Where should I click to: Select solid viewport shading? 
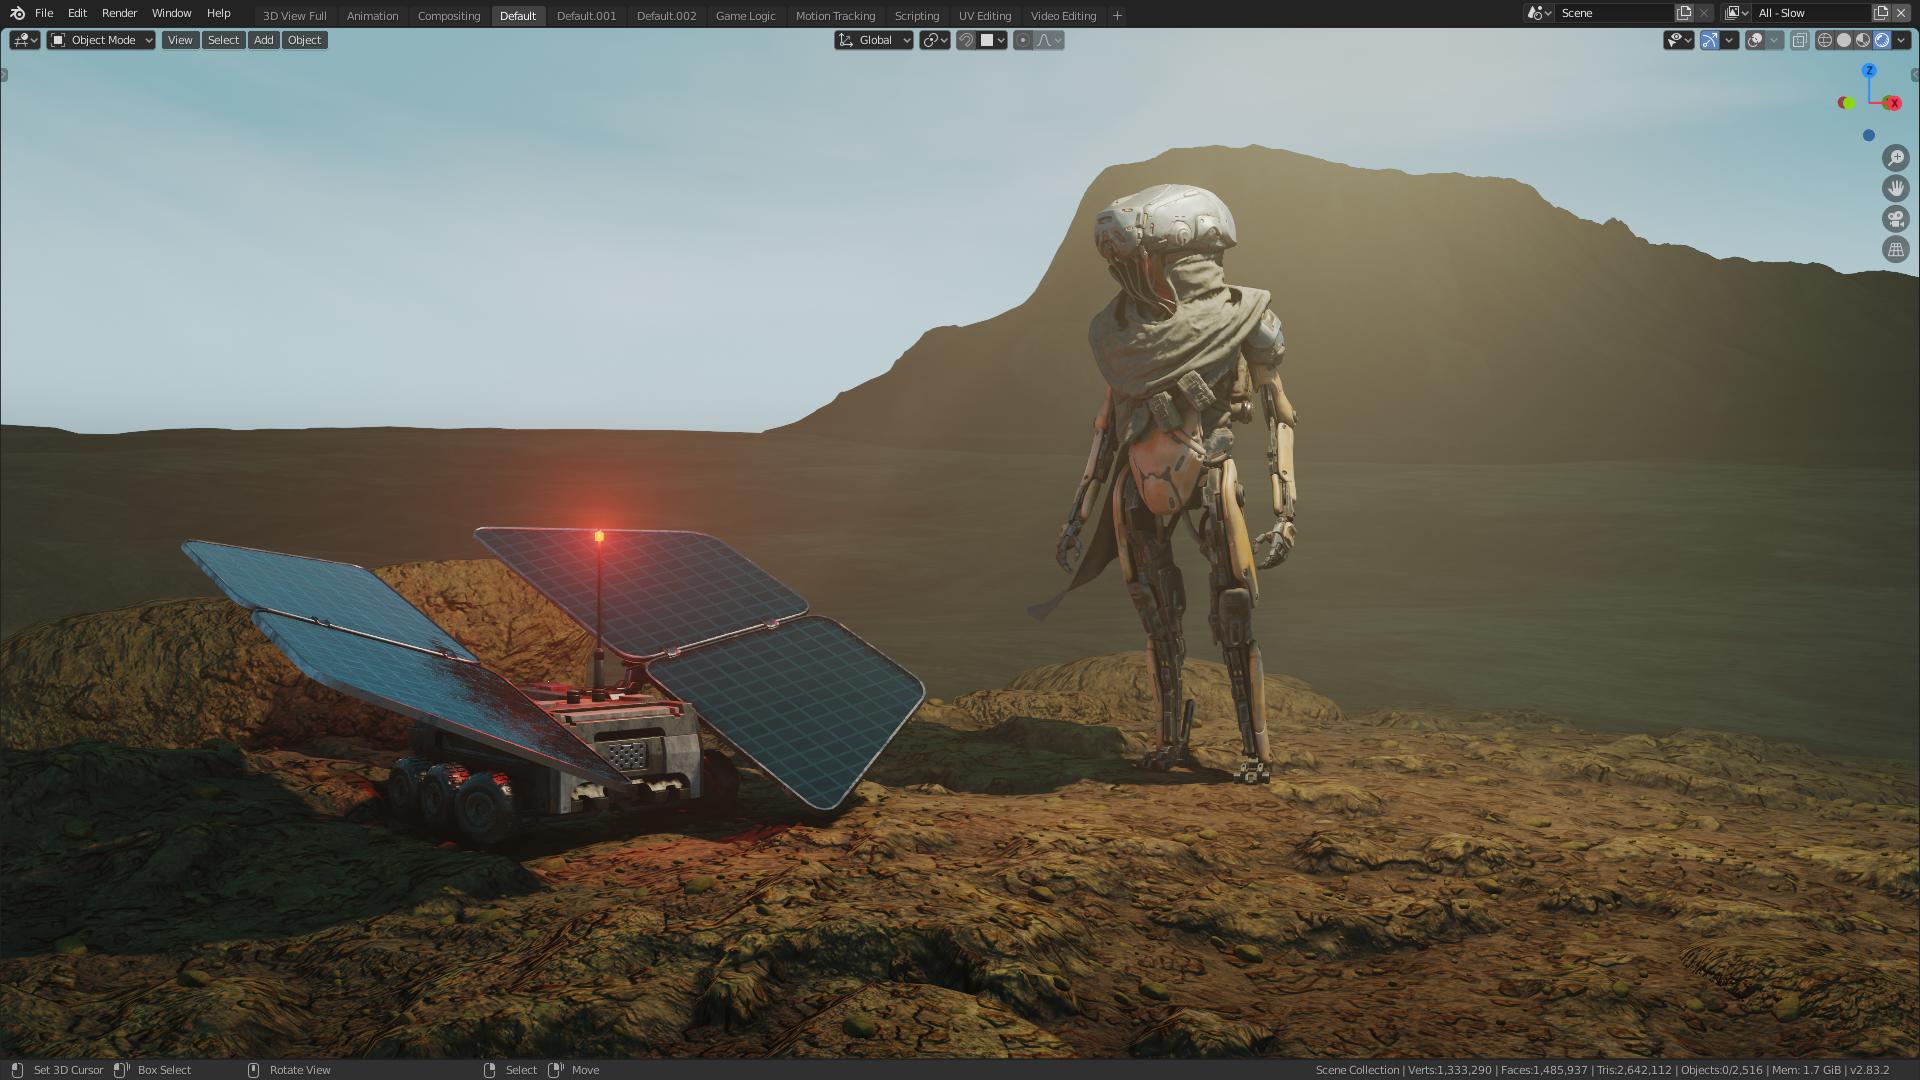(1844, 40)
